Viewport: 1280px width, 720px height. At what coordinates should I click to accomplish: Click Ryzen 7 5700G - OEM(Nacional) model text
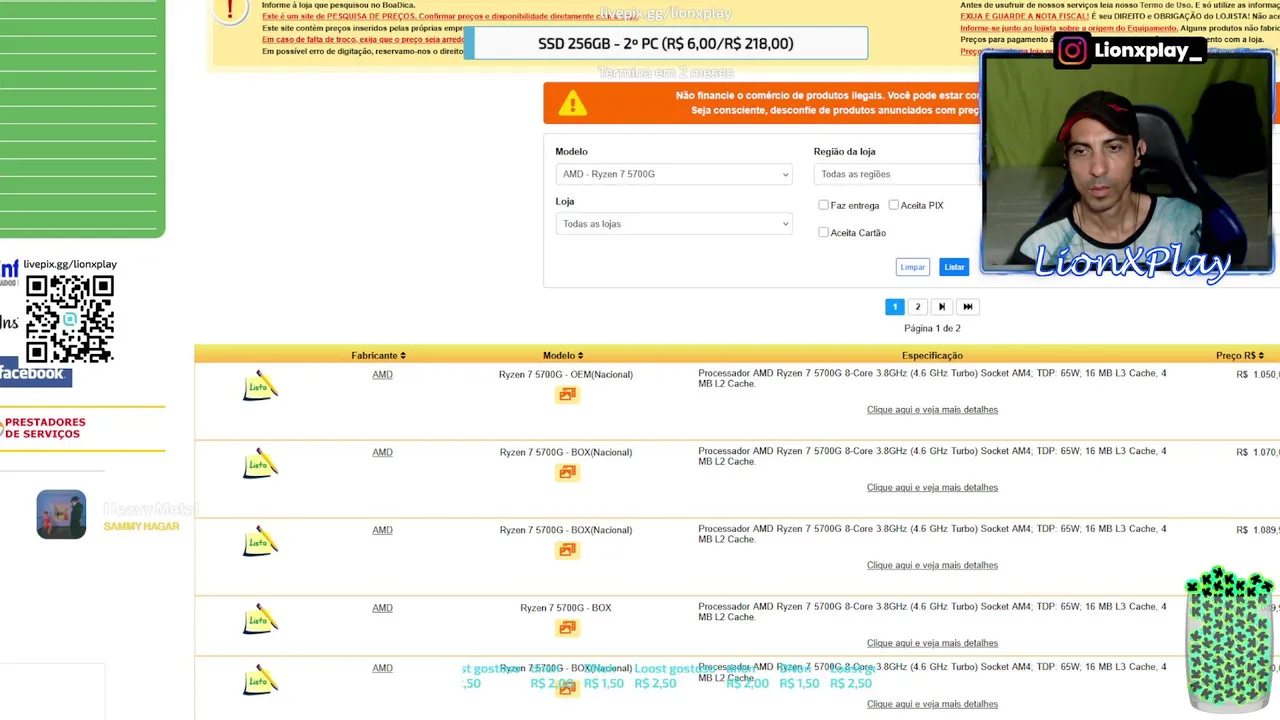[566, 374]
